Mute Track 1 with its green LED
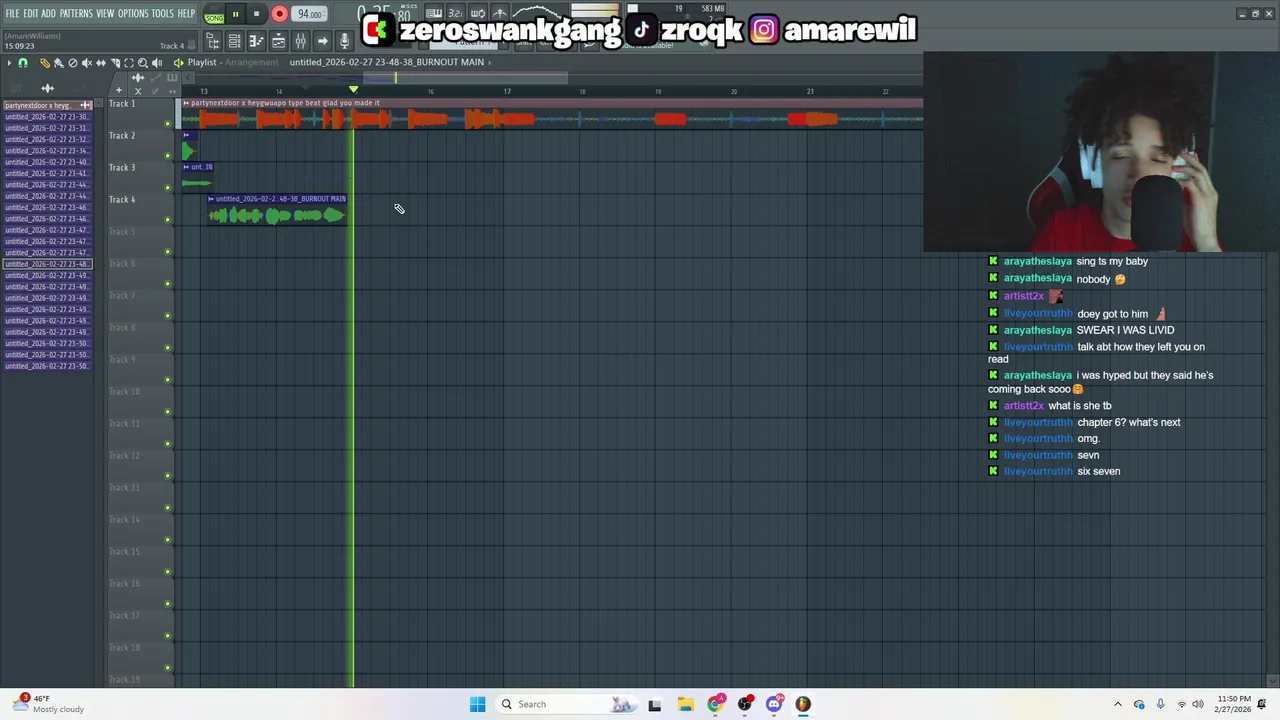This screenshot has height=720, width=1280. pos(168,124)
